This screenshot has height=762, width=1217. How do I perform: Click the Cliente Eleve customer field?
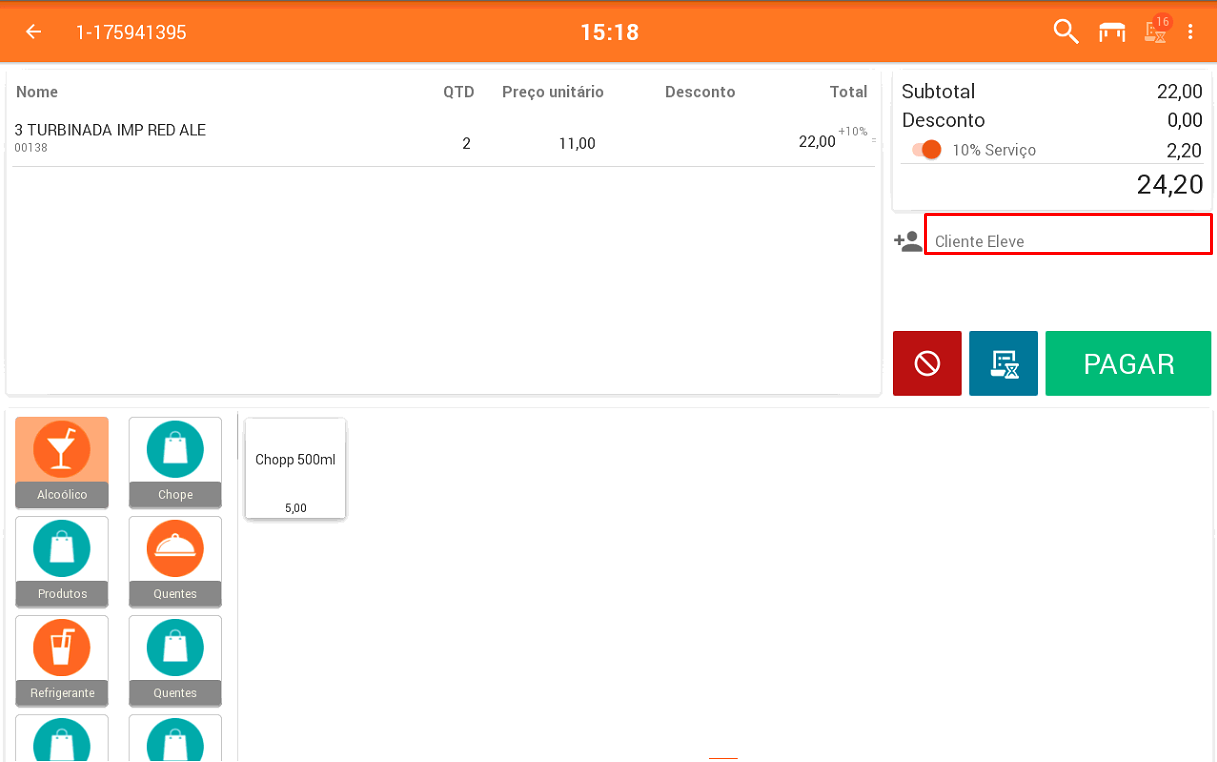click(1068, 234)
